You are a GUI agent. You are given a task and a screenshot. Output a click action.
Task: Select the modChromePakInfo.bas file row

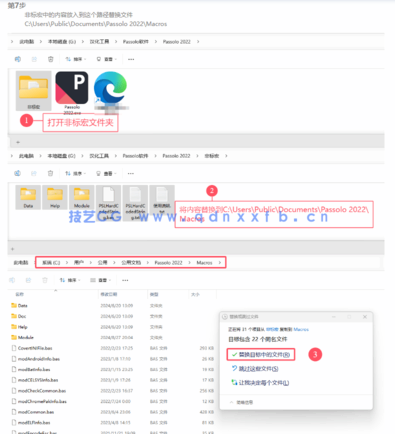113,401
